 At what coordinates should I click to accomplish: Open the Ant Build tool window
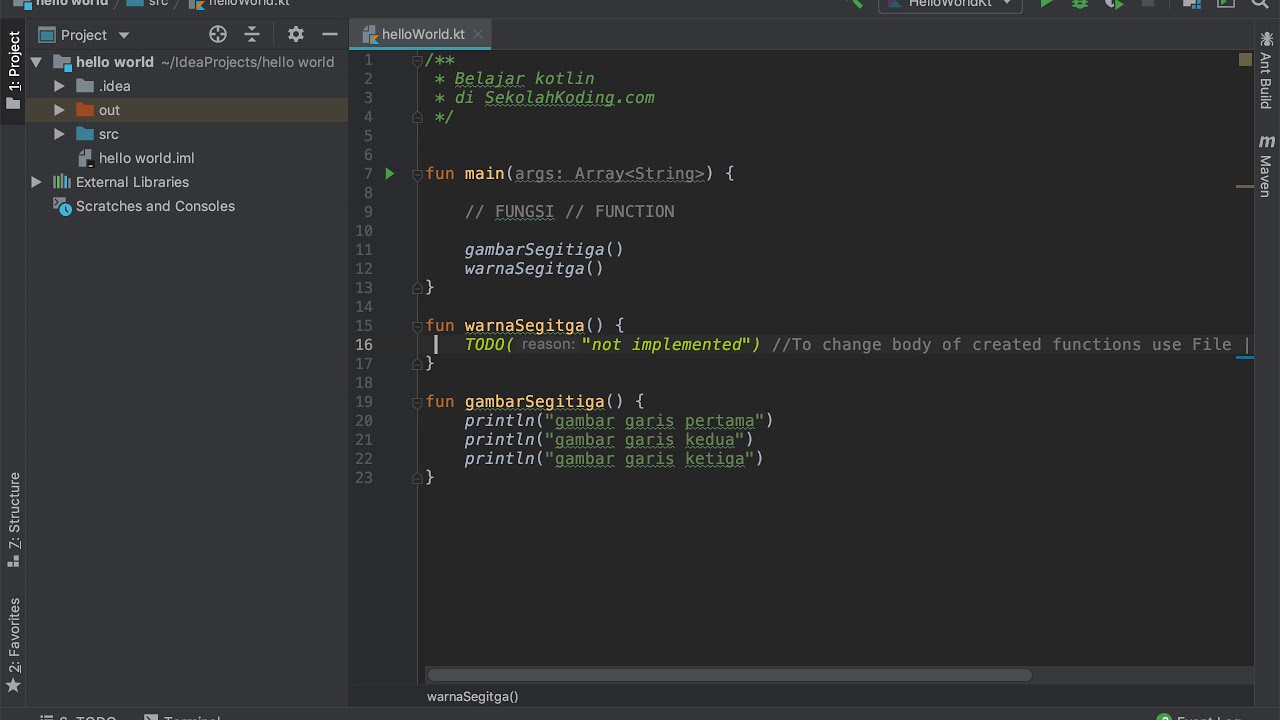[1266, 72]
